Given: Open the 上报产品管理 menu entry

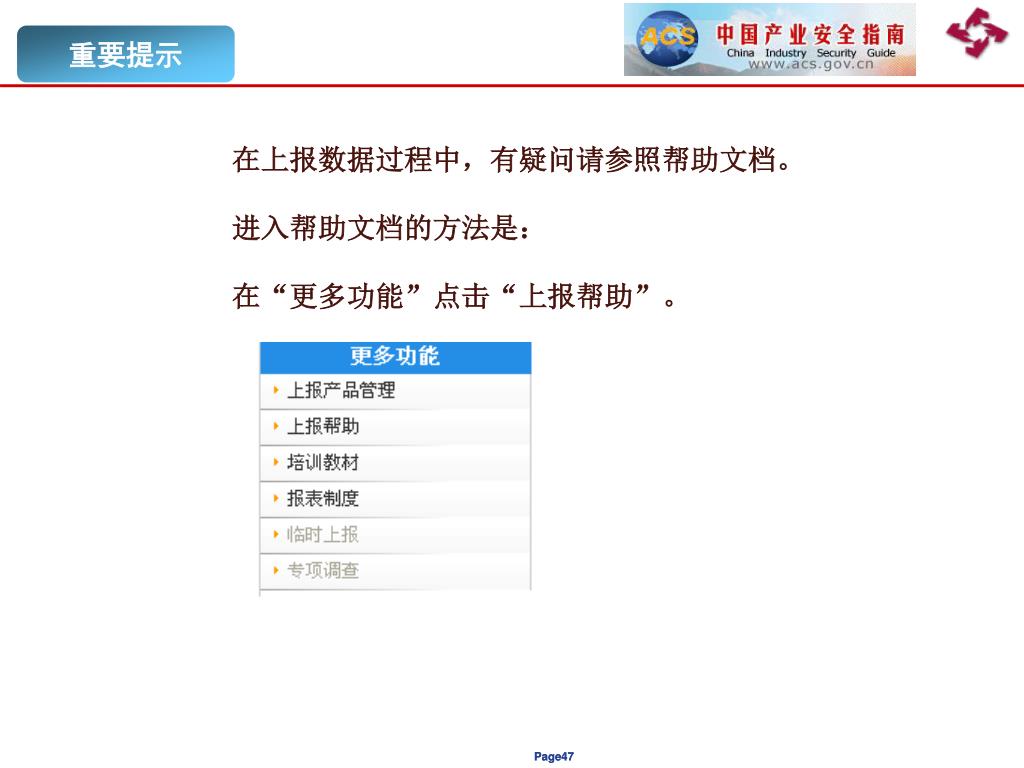Looking at the screenshot, I should point(395,391).
